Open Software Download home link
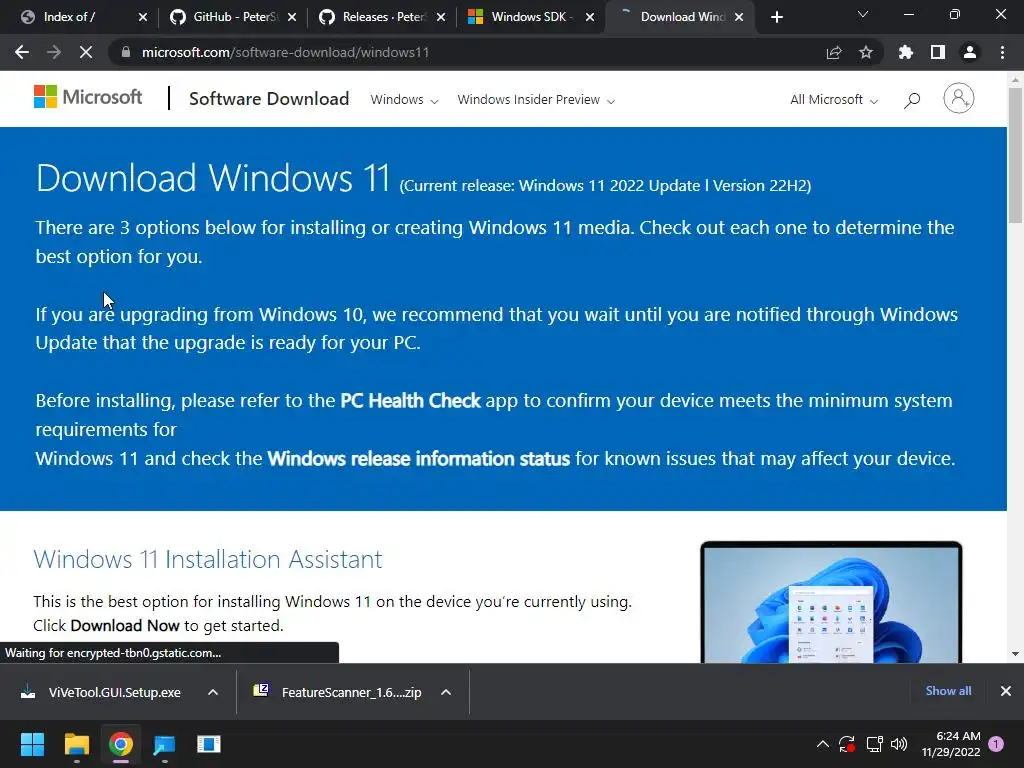1024x768 pixels. click(x=269, y=99)
